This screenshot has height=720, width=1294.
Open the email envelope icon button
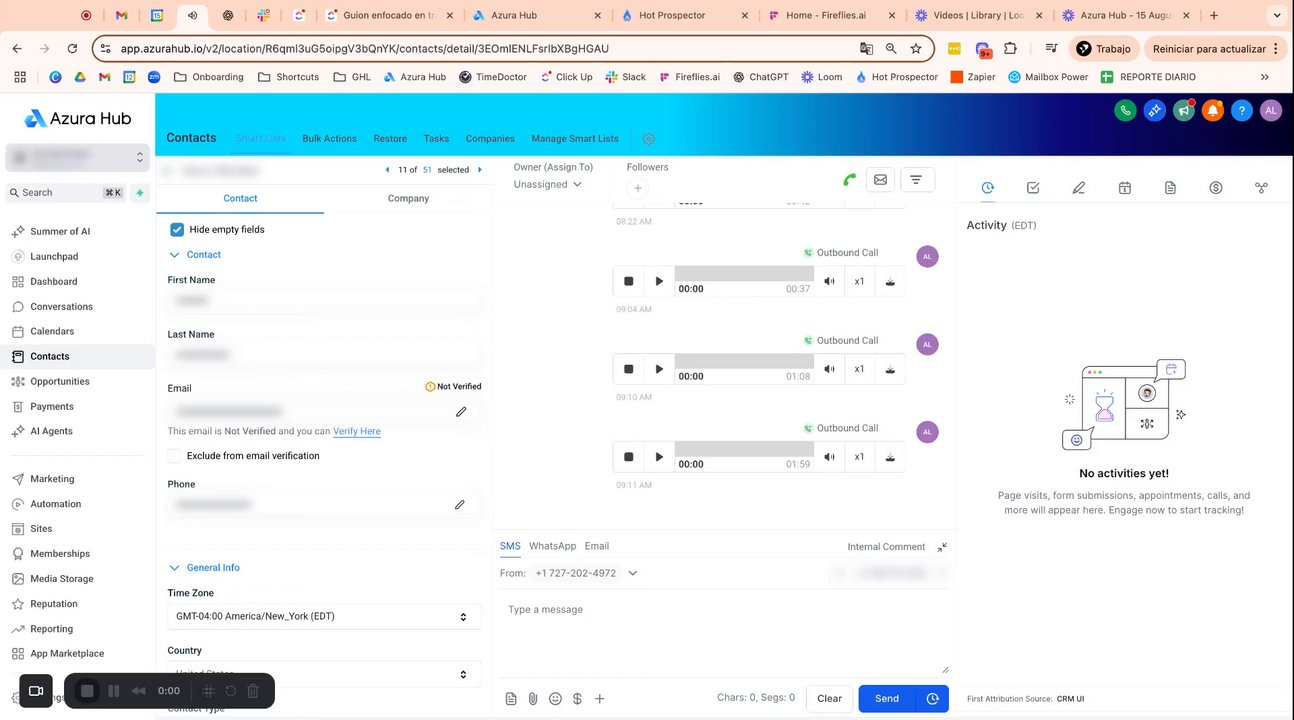[x=880, y=180]
